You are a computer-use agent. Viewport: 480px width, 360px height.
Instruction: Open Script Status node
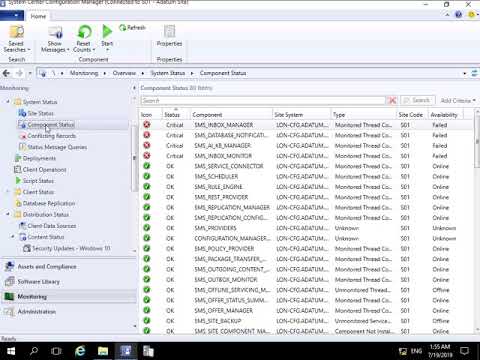point(38,181)
